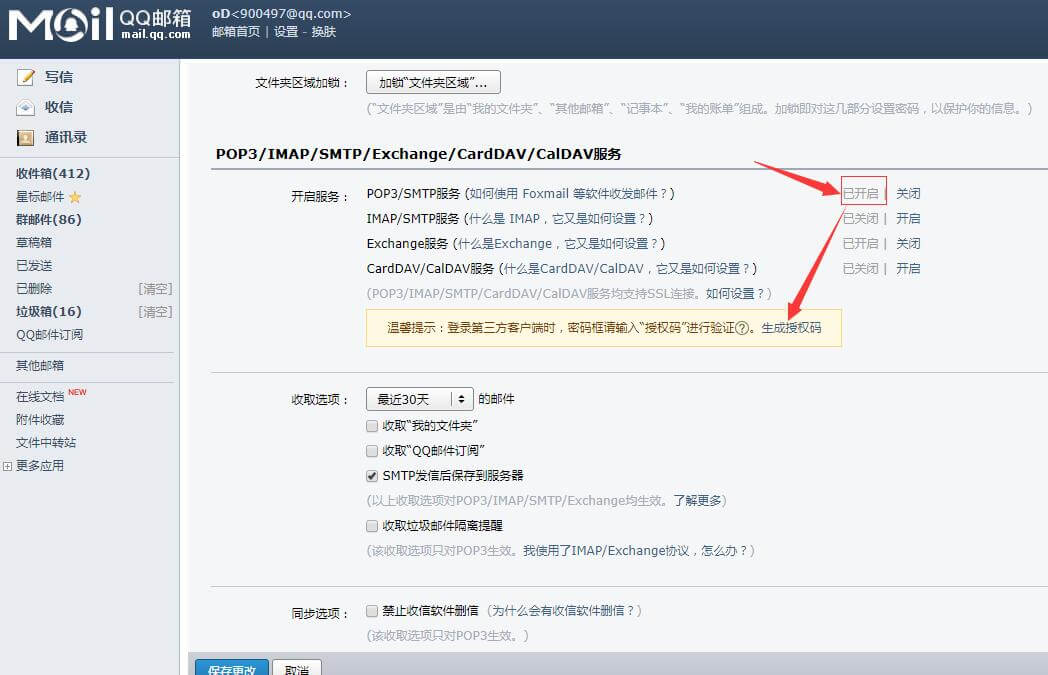The width and height of the screenshot is (1048, 675).
Task: Expand 更多应用 with the plus icon
Action: pos(8,466)
